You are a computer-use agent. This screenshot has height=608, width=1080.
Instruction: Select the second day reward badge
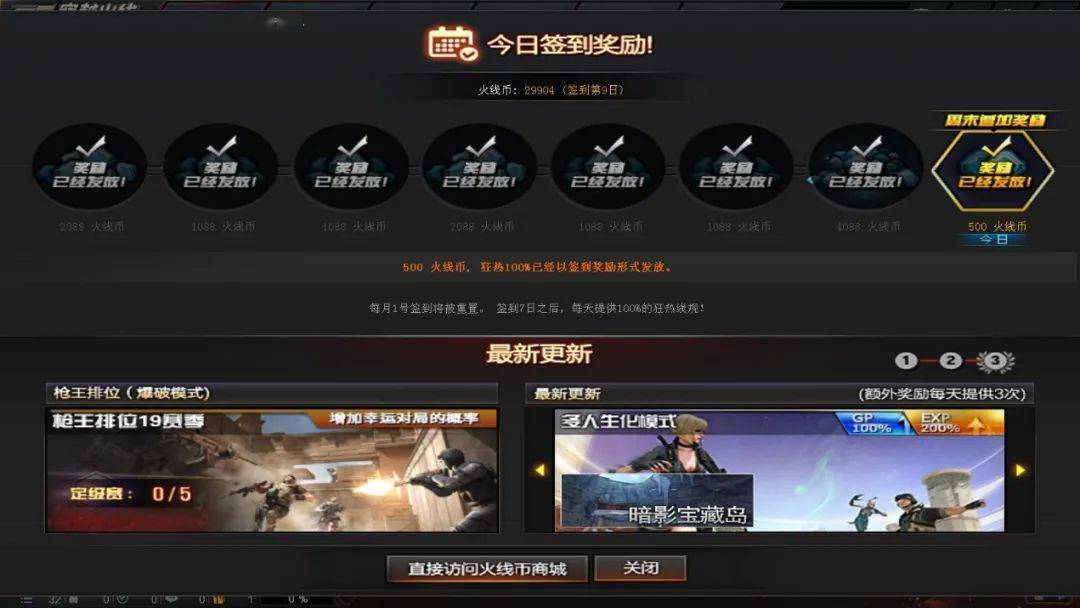220,166
